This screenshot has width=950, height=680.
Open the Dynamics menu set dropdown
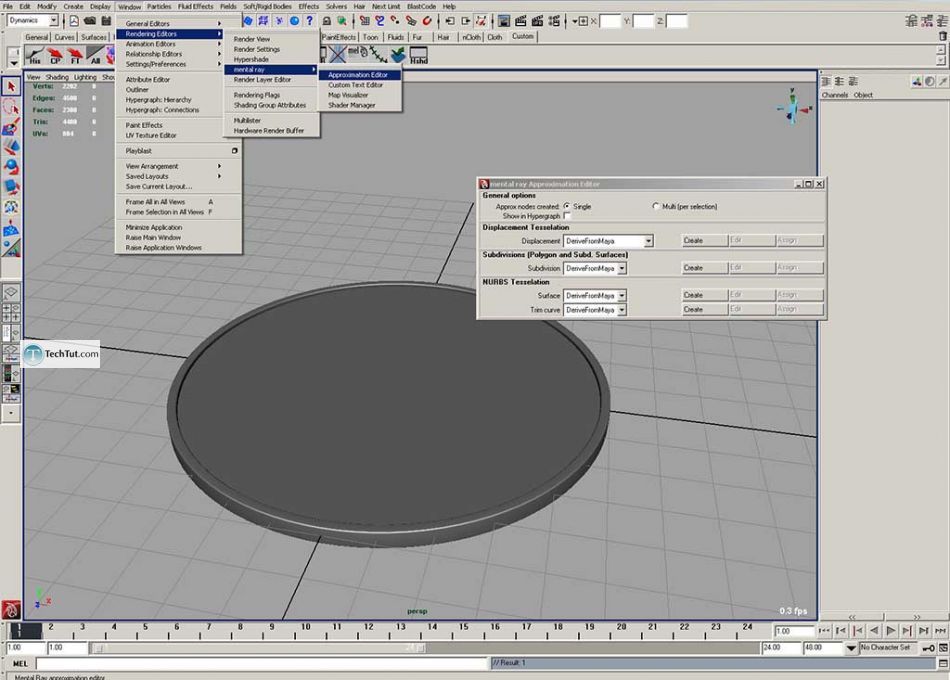pyautogui.click(x=33, y=21)
